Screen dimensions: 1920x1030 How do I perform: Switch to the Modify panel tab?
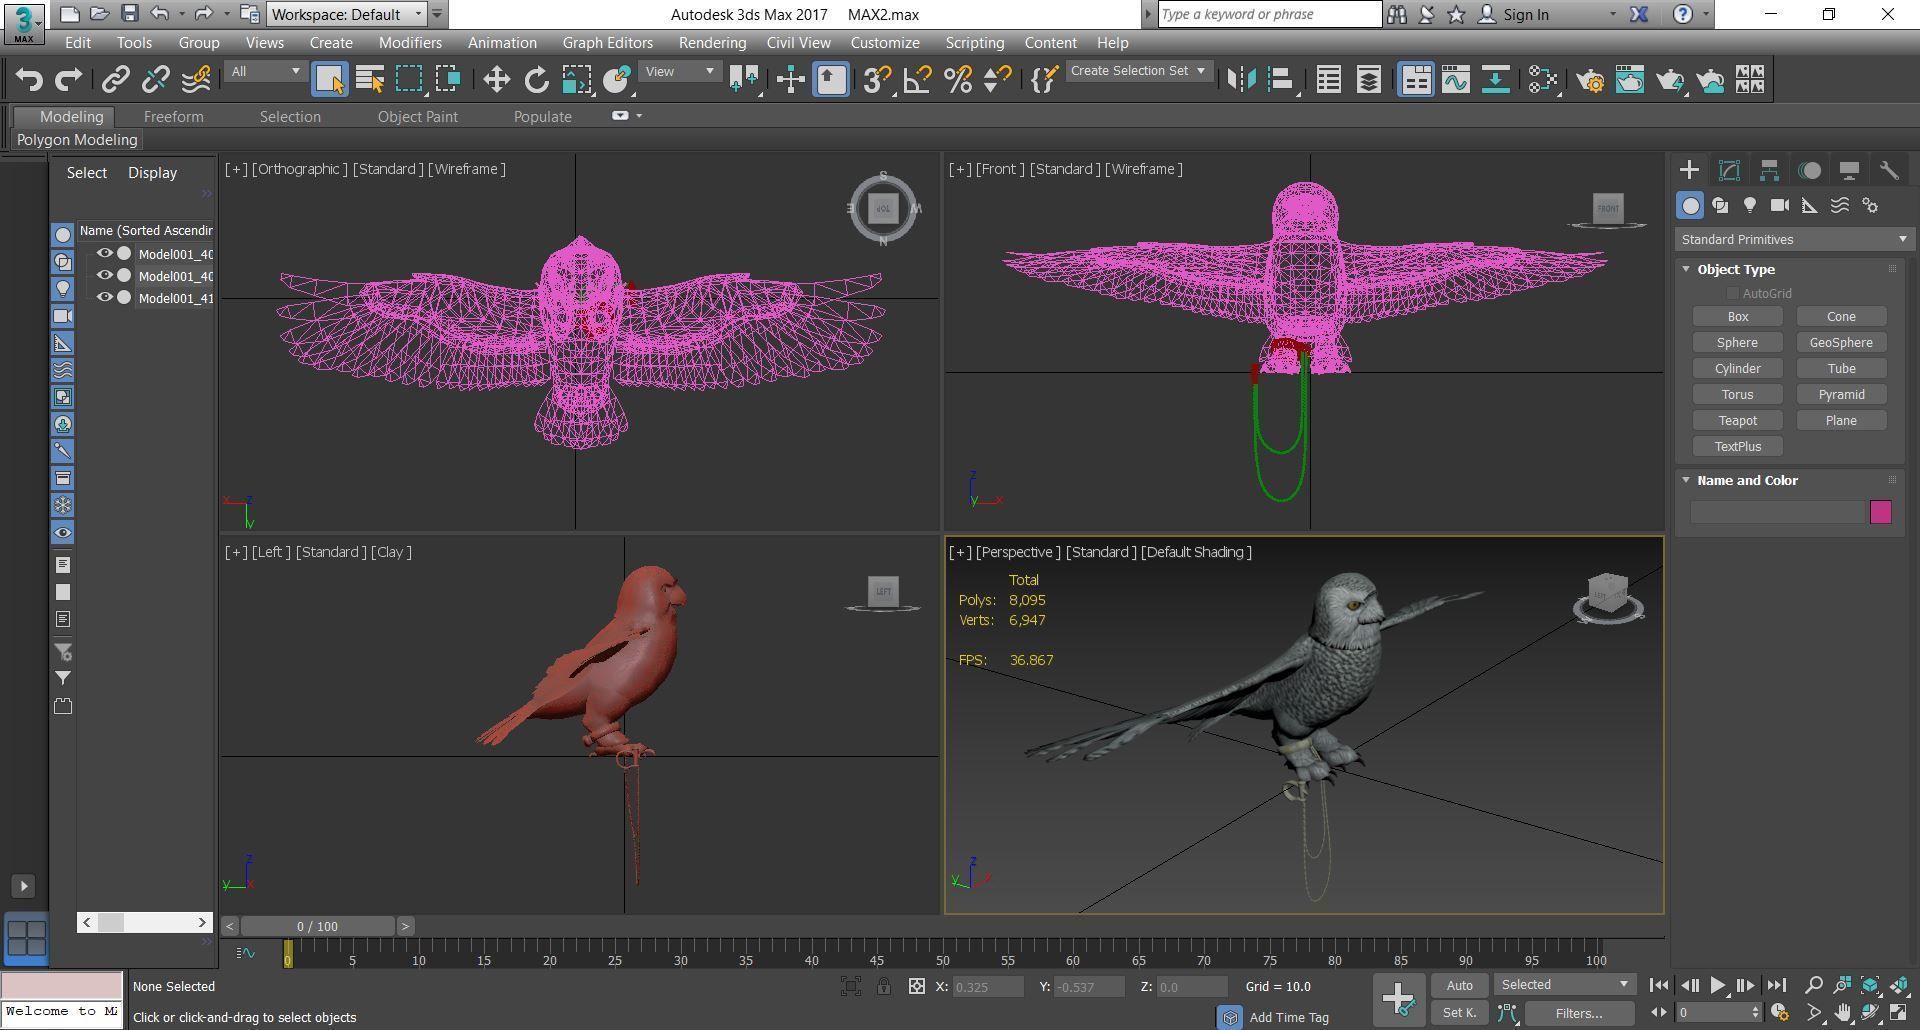pos(1729,170)
